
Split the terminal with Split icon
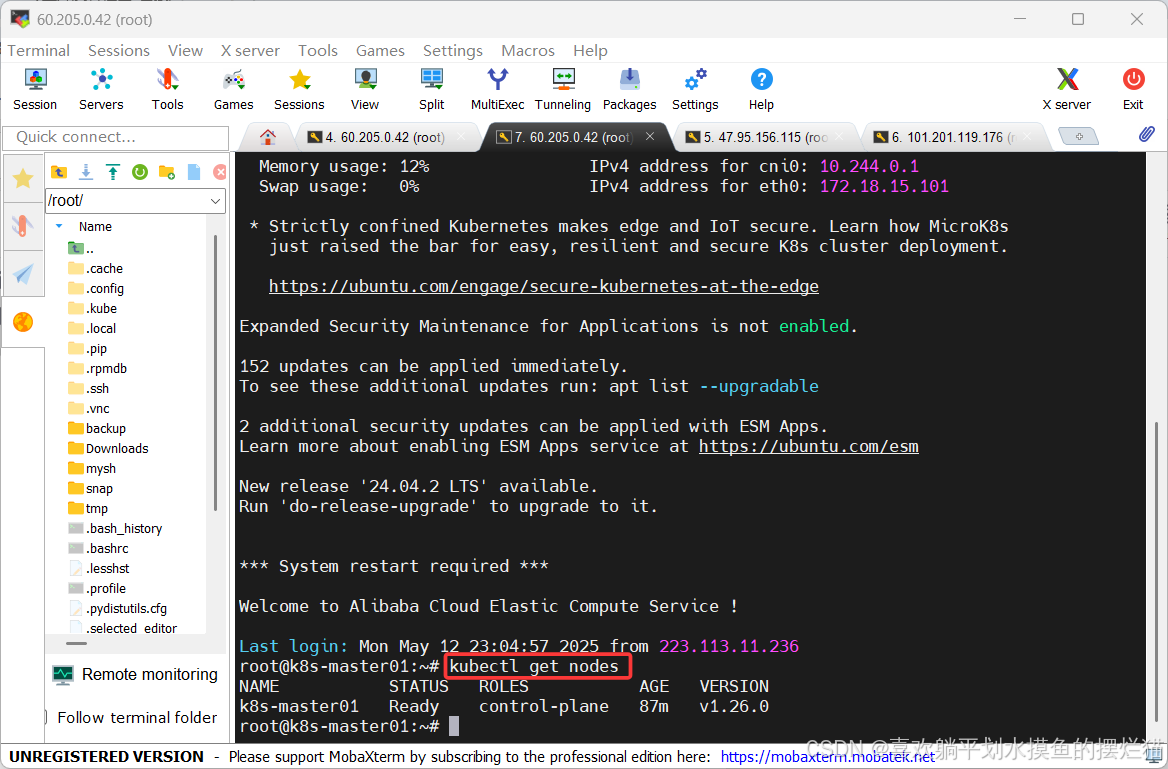coord(431,89)
